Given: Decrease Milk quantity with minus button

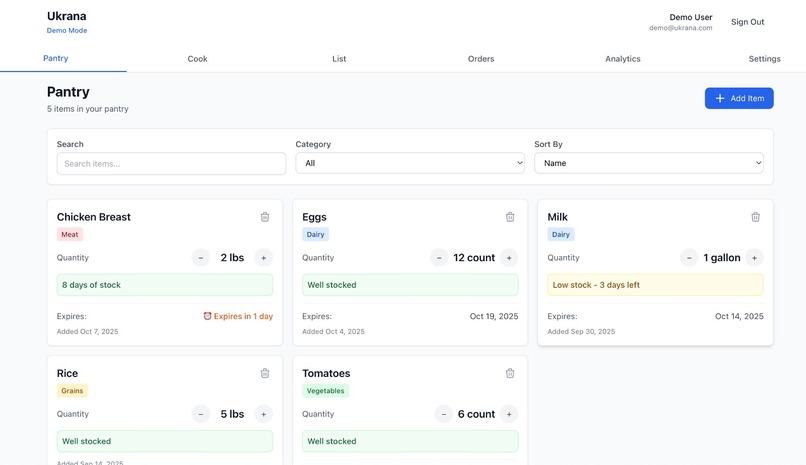Looking at the screenshot, I should point(689,258).
